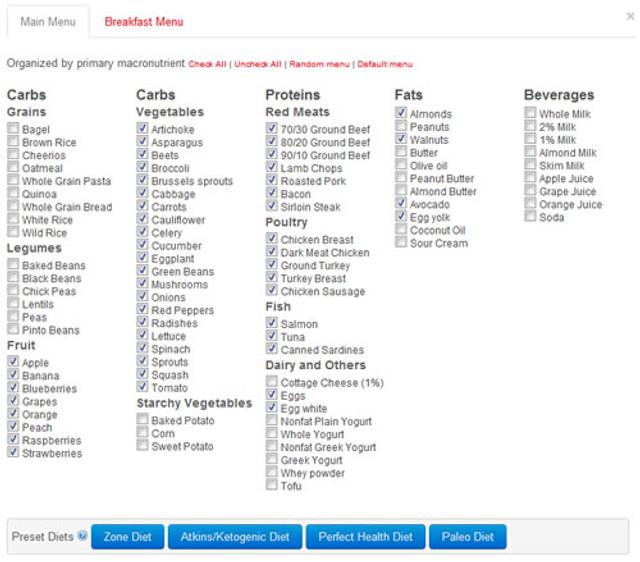The height and width of the screenshot is (562, 640).
Task: Click the Uncheck All link
Action: (x=258, y=64)
